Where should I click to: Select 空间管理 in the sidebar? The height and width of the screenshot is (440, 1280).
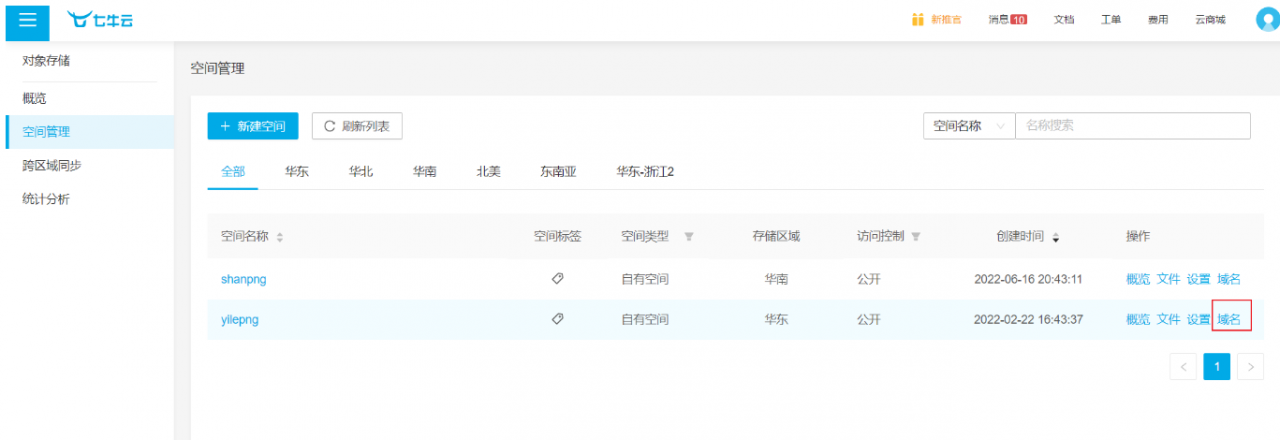(x=89, y=131)
